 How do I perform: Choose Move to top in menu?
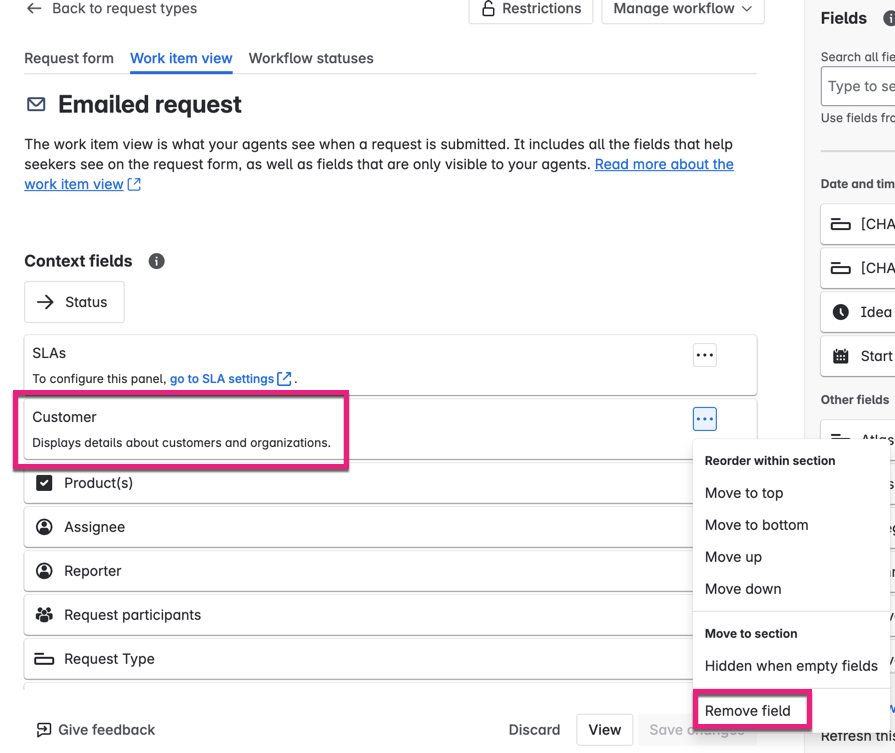(744, 493)
